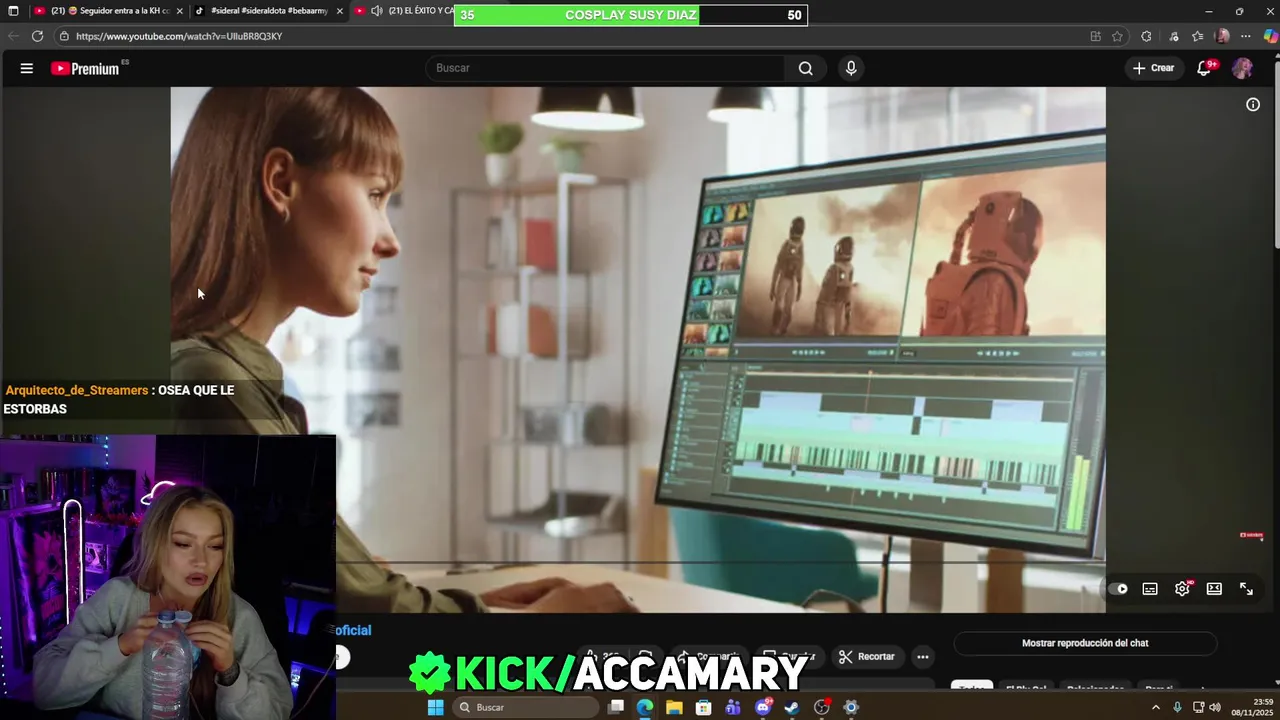Click Mostrar reproducción del chat
The height and width of the screenshot is (720, 1280).
(x=1085, y=643)
